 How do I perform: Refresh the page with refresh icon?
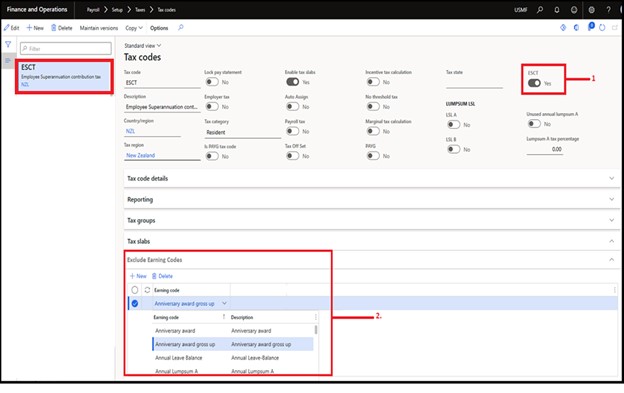tap(602, 27)
